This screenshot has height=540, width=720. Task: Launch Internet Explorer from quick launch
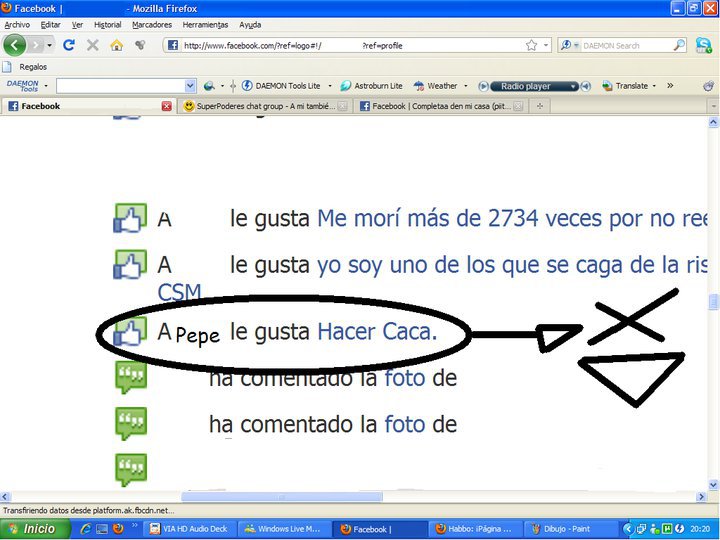click(85, 529)
